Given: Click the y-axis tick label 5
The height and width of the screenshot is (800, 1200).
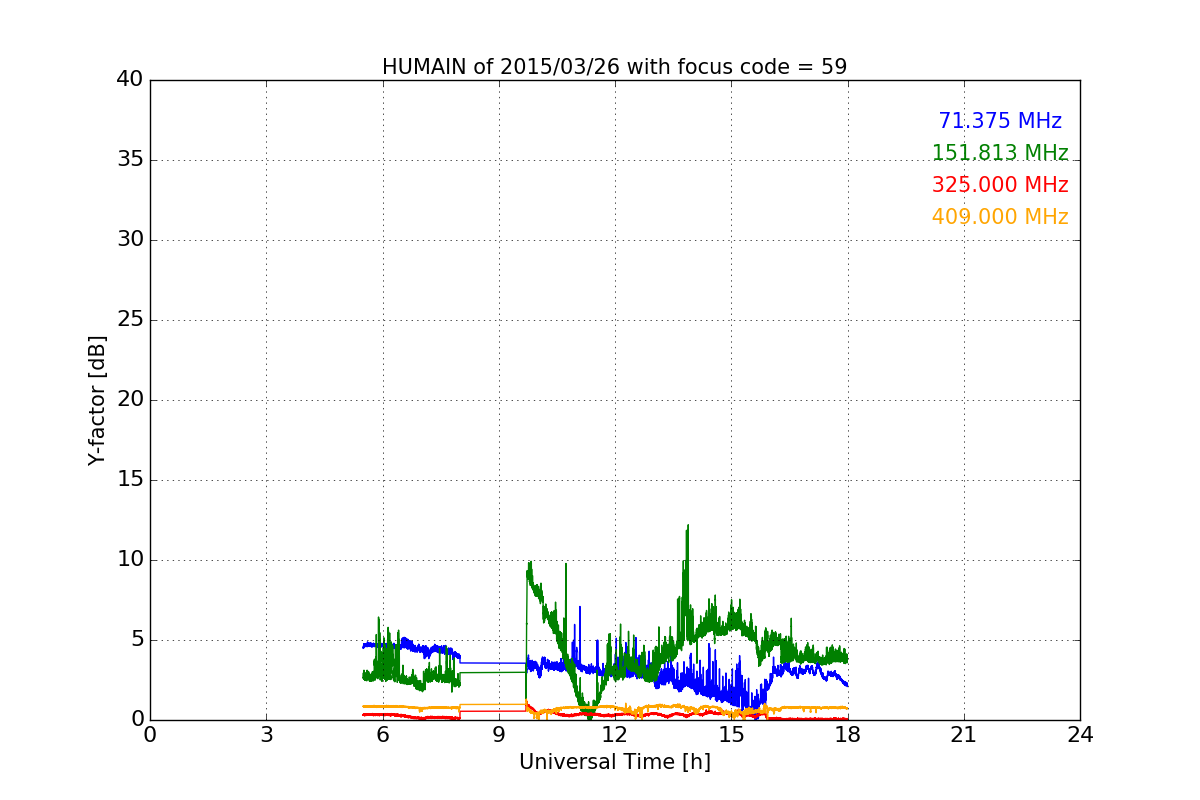Looking at the screenshot, I should [136, 640].
